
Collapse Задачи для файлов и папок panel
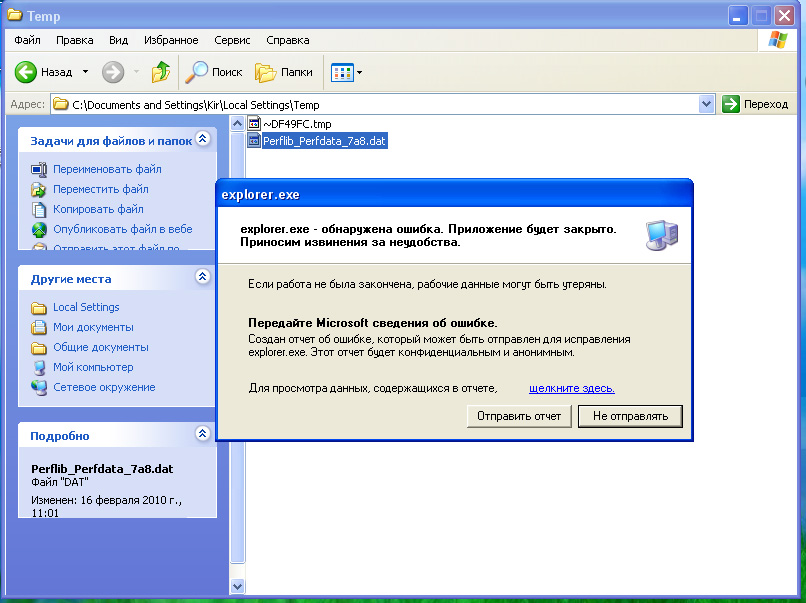(x=203, y=138)
